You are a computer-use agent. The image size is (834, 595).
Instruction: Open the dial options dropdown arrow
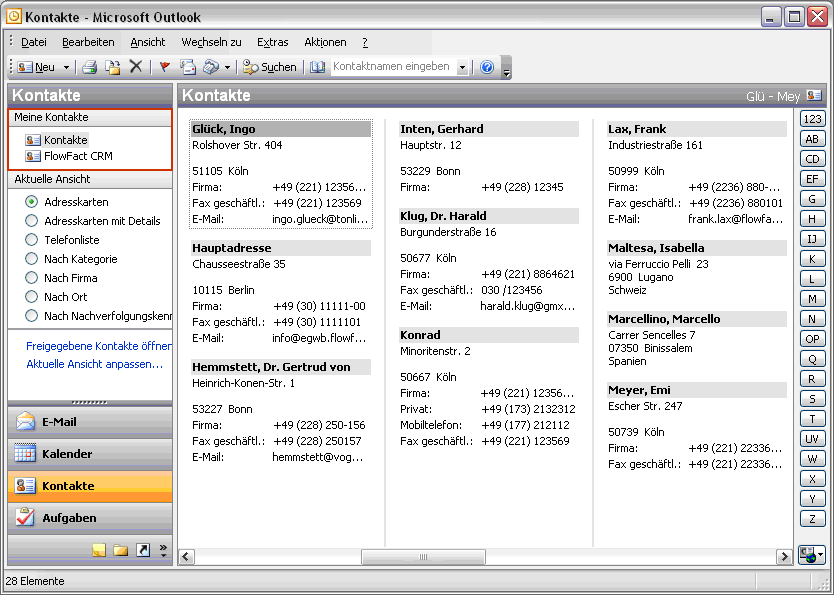click(227, 68)
